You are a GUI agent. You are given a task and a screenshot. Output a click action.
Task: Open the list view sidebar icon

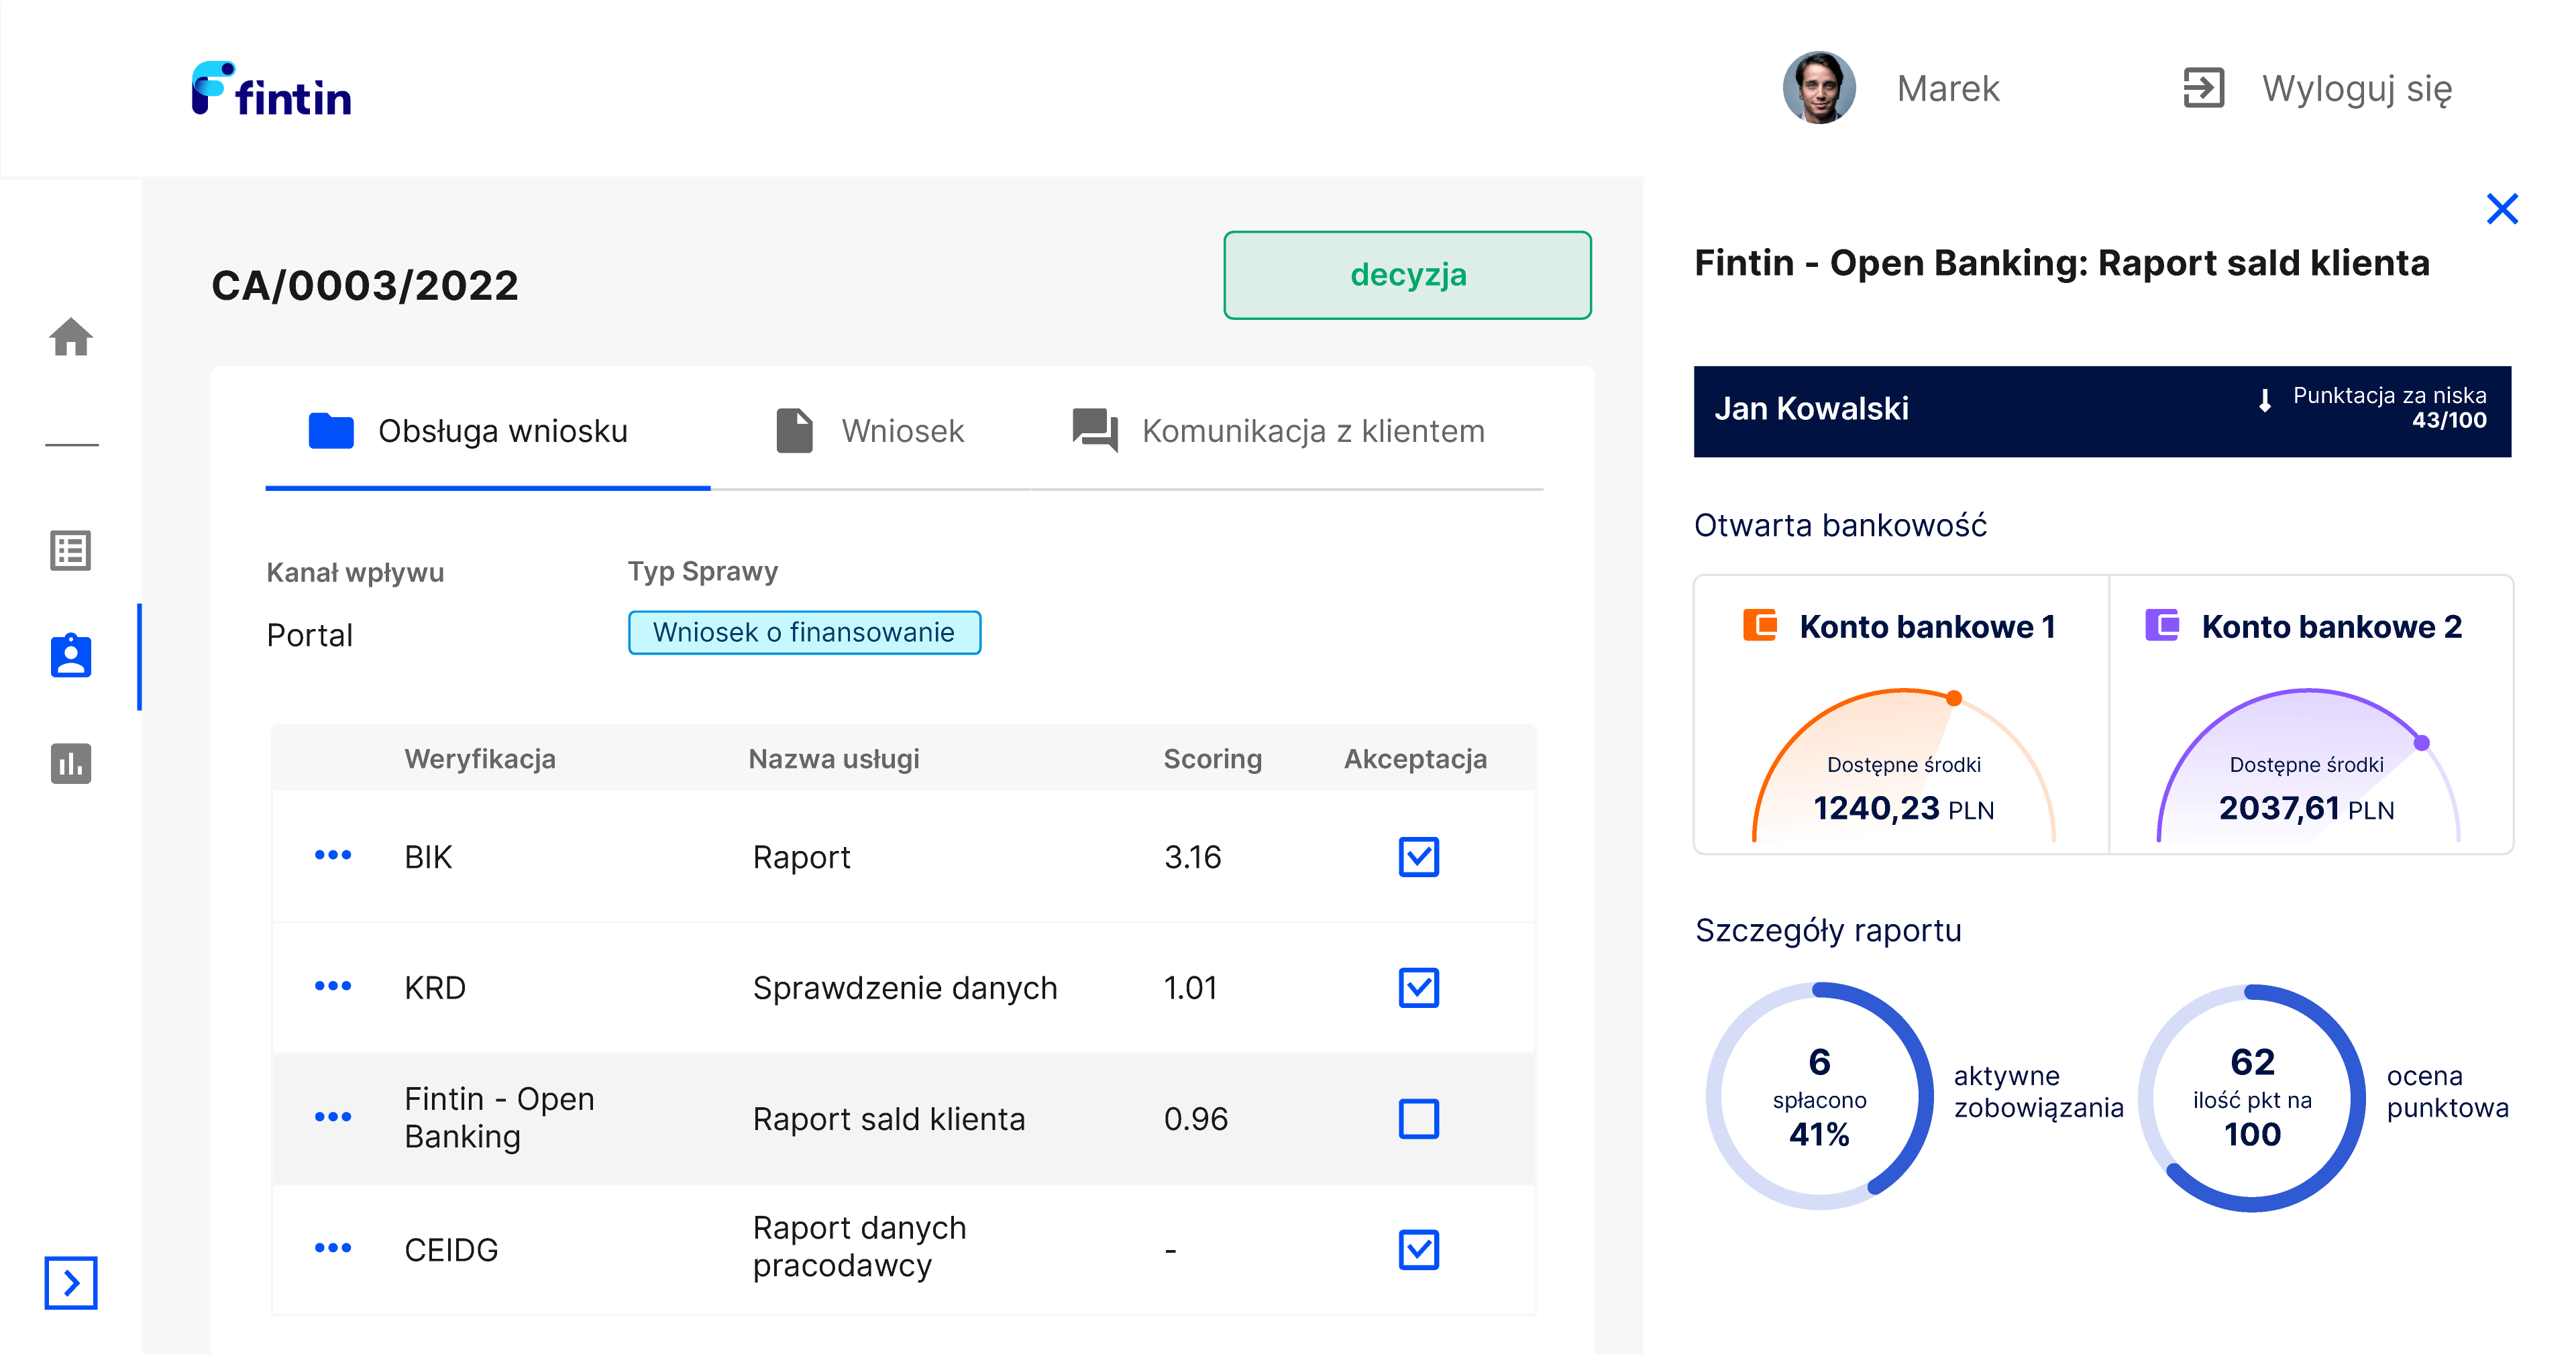click(71, 550)
